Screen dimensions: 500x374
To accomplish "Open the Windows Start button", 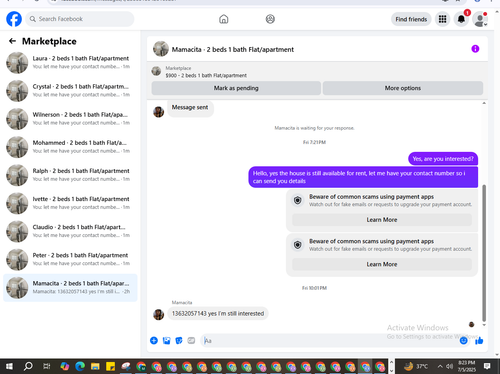I will click(9, 367).
